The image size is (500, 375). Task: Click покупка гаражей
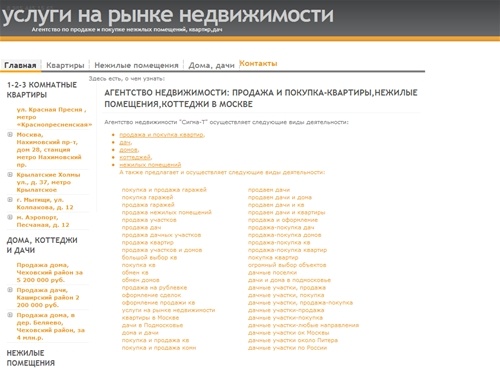(147, 197)
